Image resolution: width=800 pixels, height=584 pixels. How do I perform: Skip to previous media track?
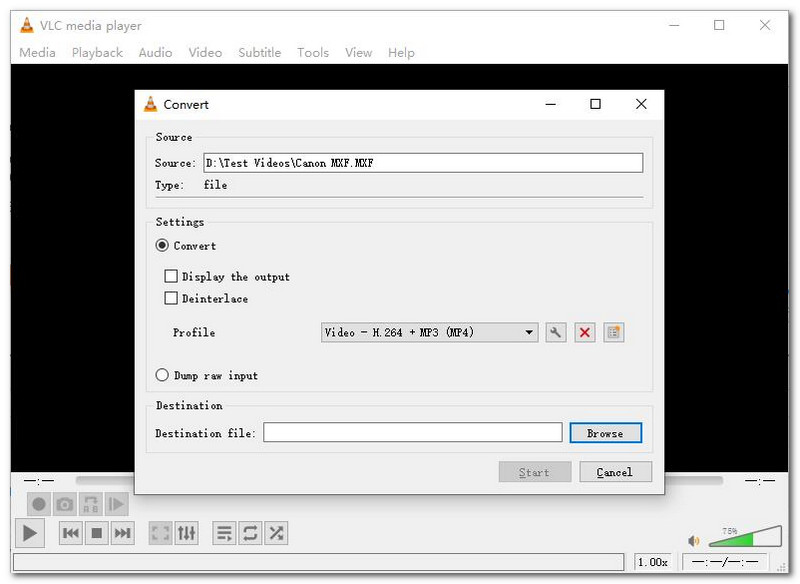click(70, 533)
